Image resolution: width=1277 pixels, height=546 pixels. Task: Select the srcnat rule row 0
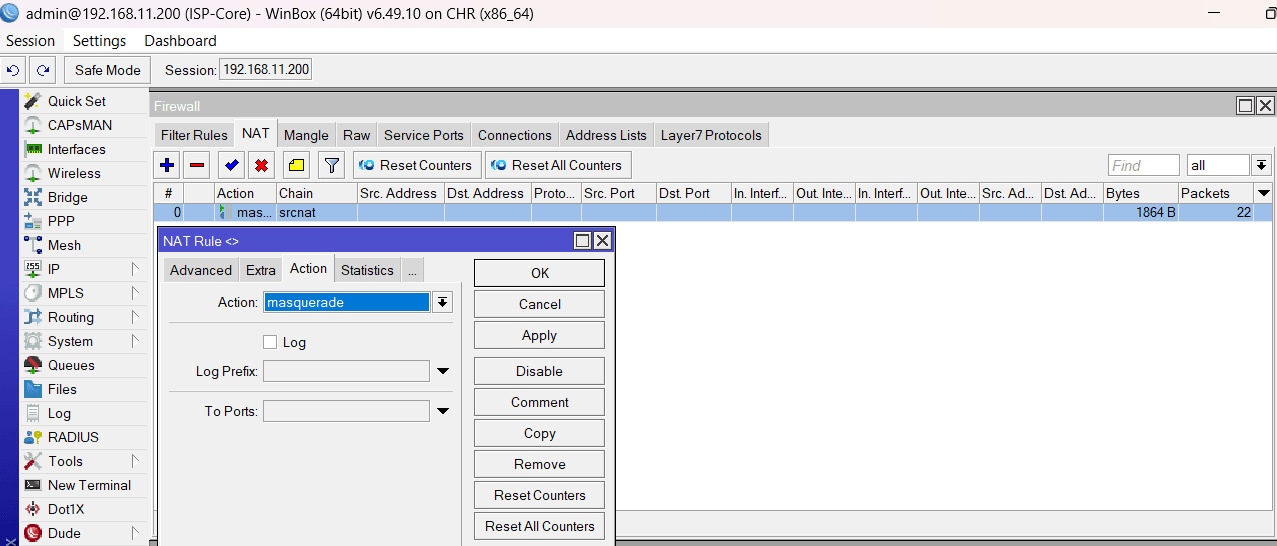(712, 212)
